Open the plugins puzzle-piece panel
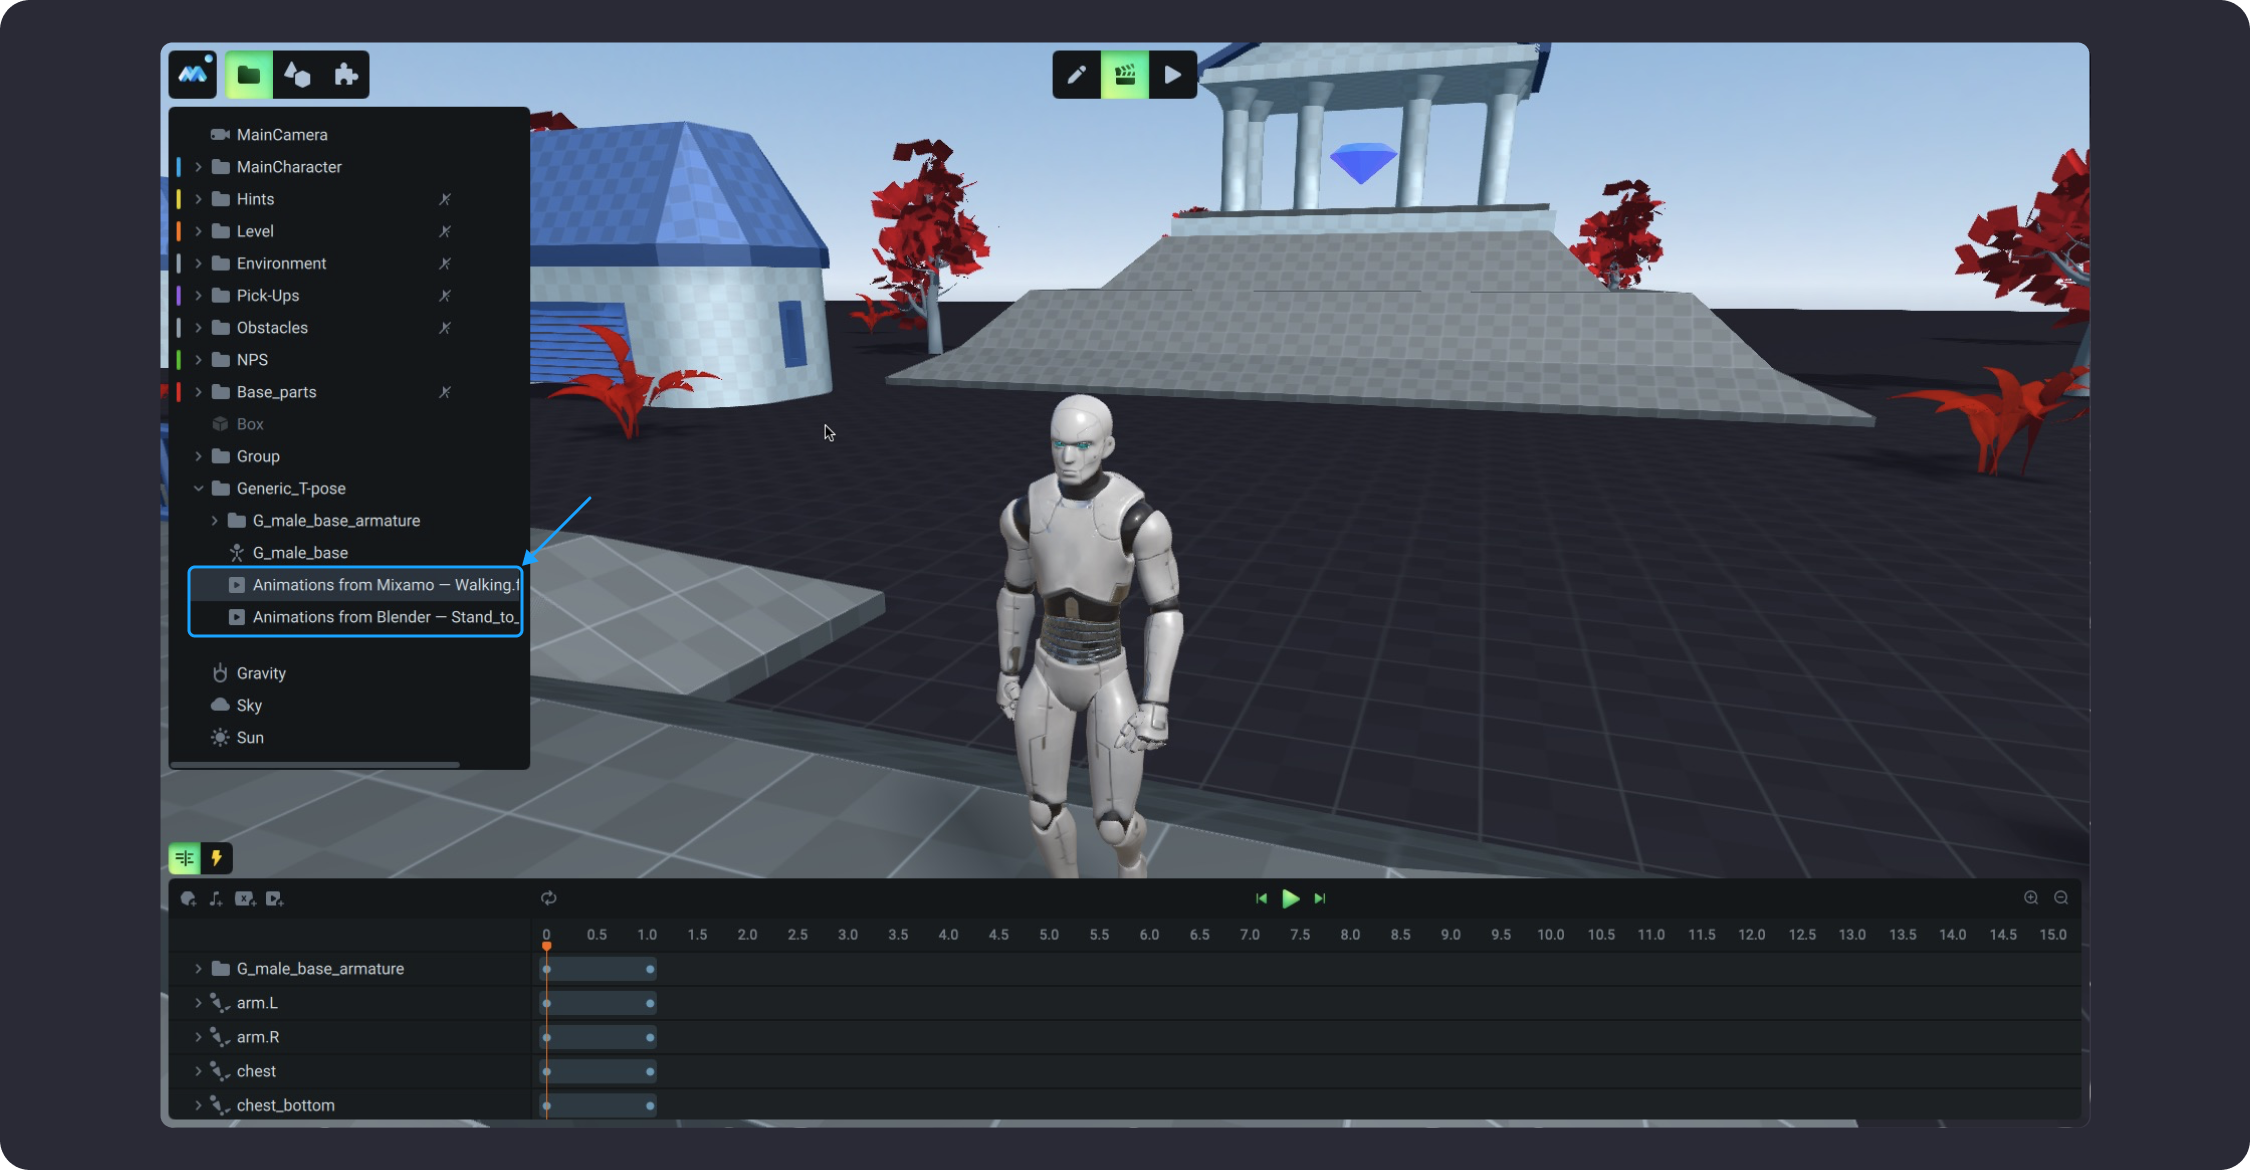This screenshot has height=1170, width=2250. point(345,75)
